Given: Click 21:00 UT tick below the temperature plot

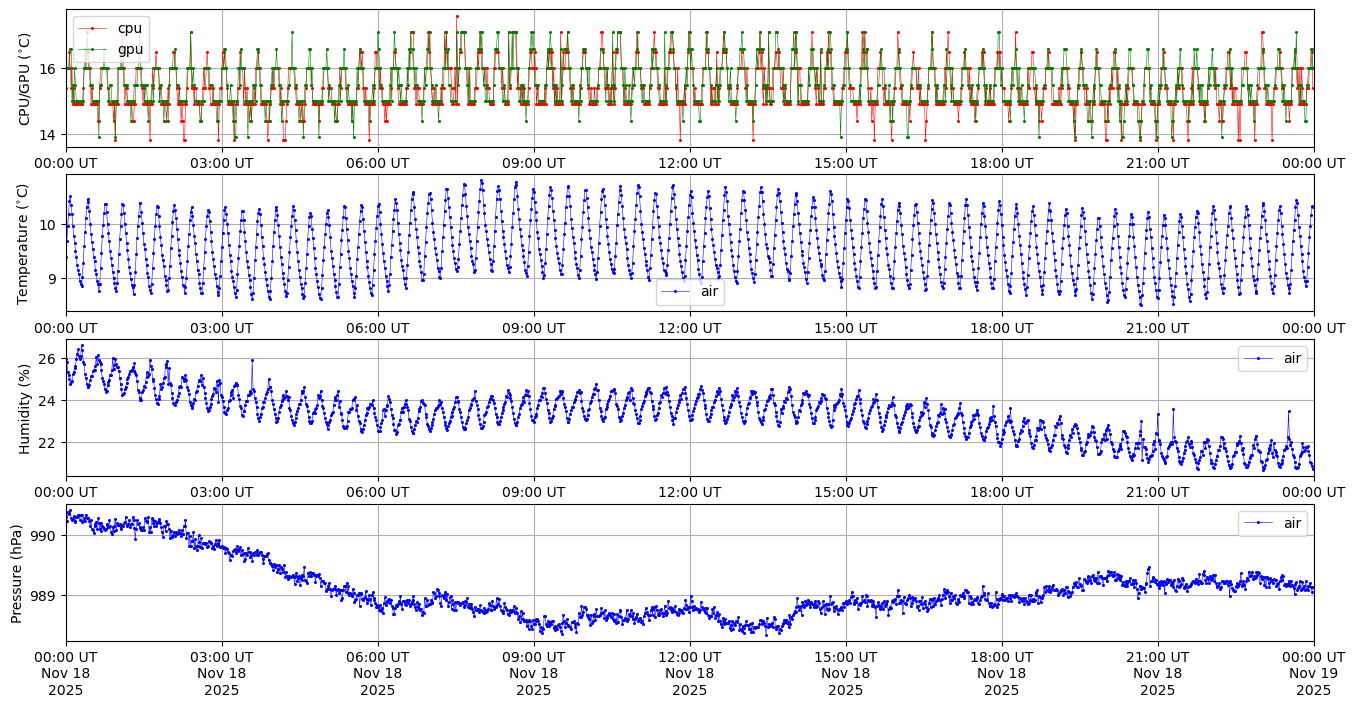Looking at the screenshot, I should [1158, 328].
